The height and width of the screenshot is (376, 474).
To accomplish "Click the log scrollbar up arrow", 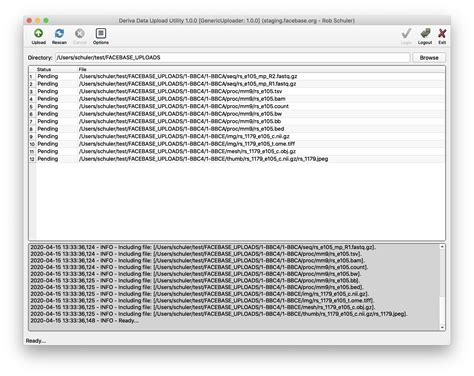I will point(442,247).
